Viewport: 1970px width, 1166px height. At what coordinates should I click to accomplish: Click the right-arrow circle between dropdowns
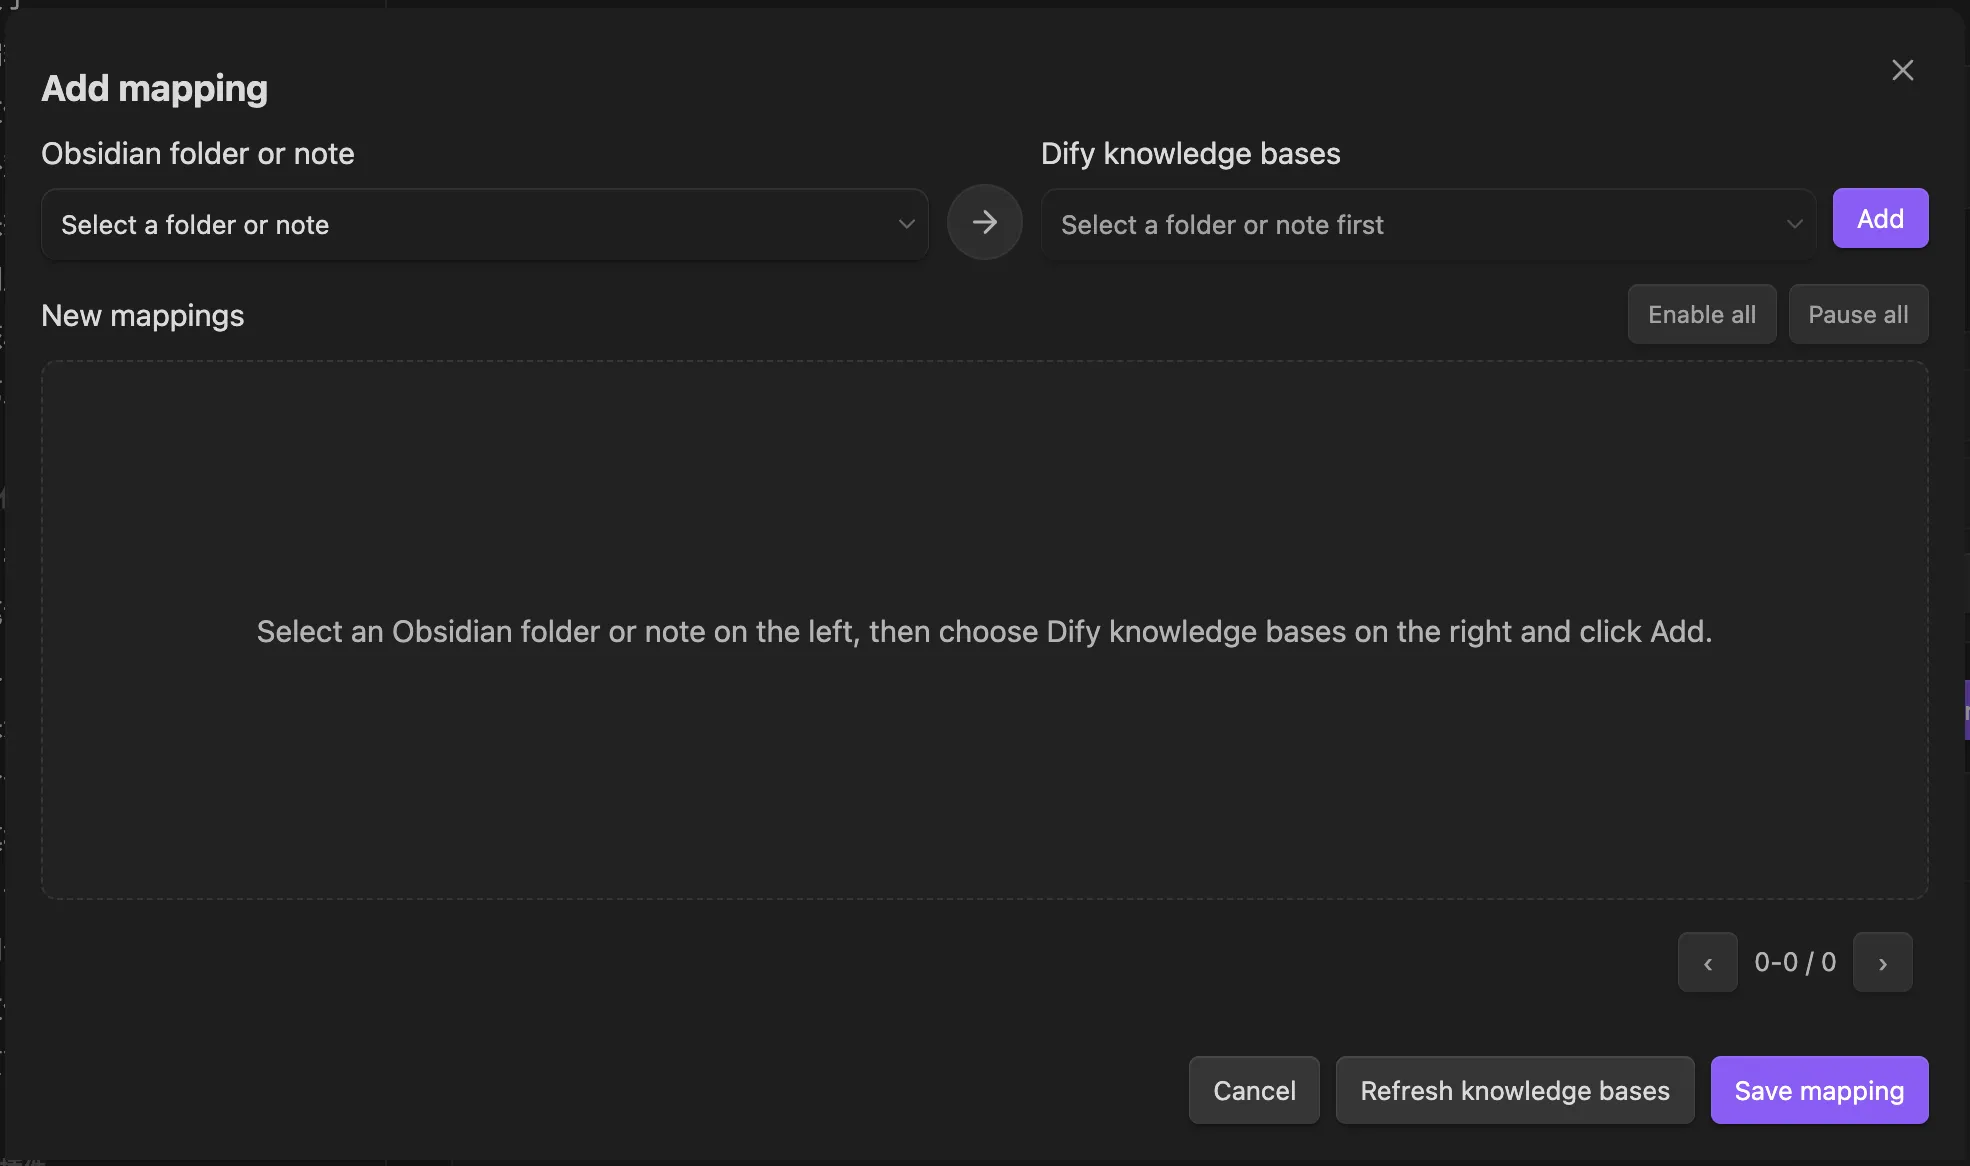(x=985, y=222)
